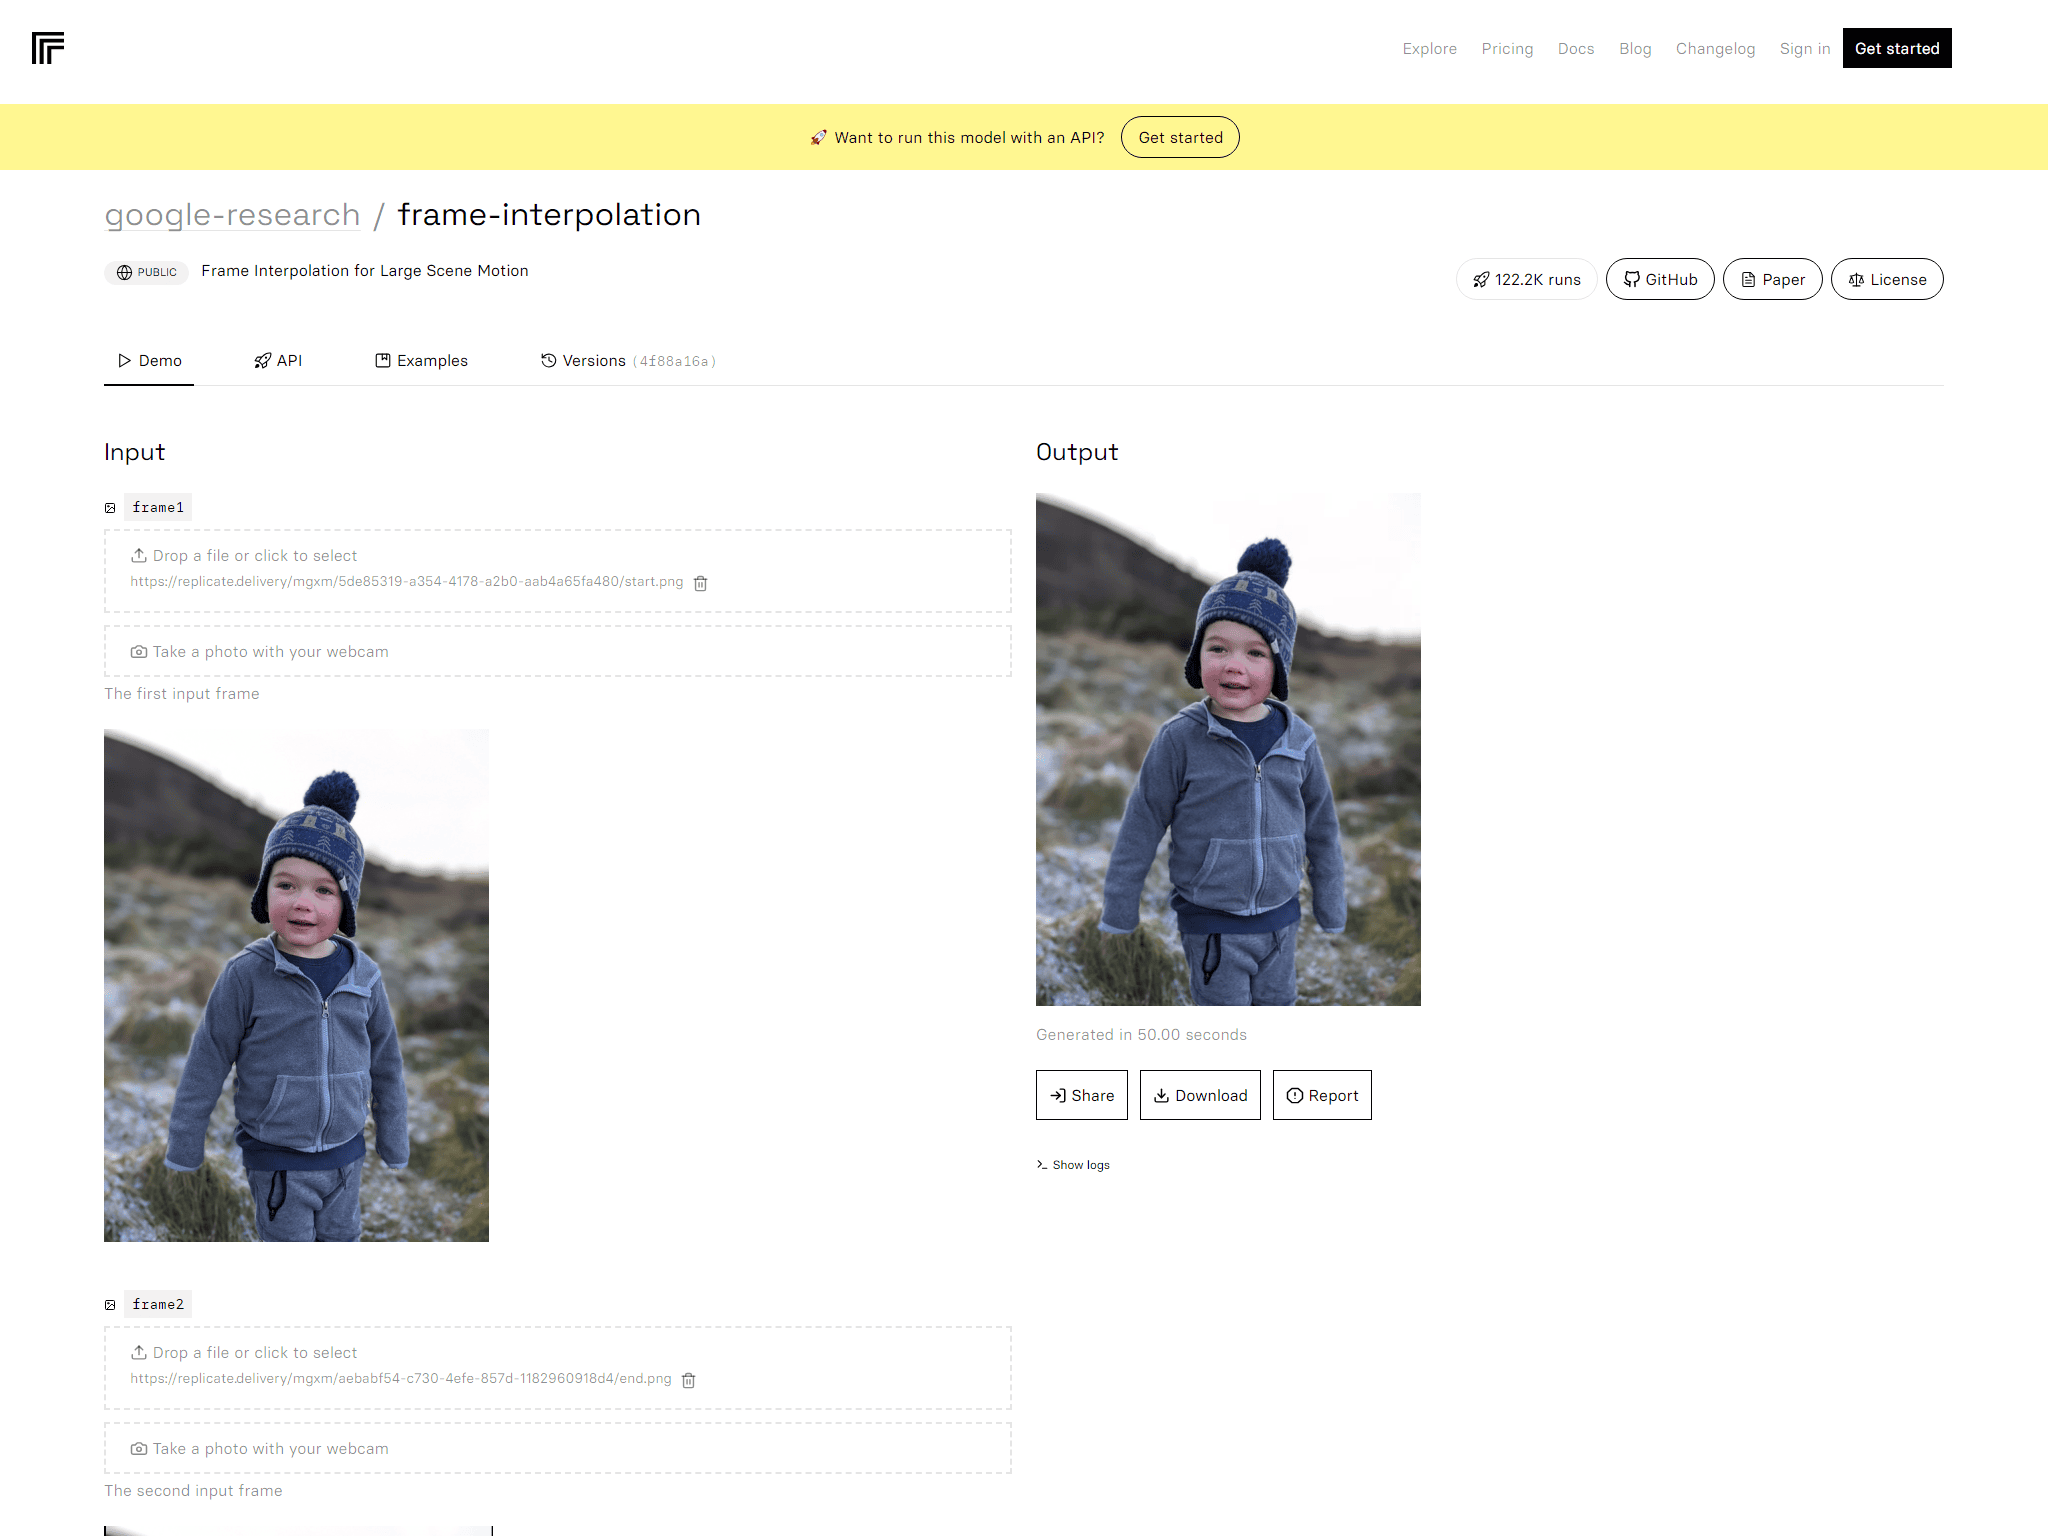2048x1536 pixels.
Task: Delete the end.png file with trash icon
Action: [x=689, y=1380]
